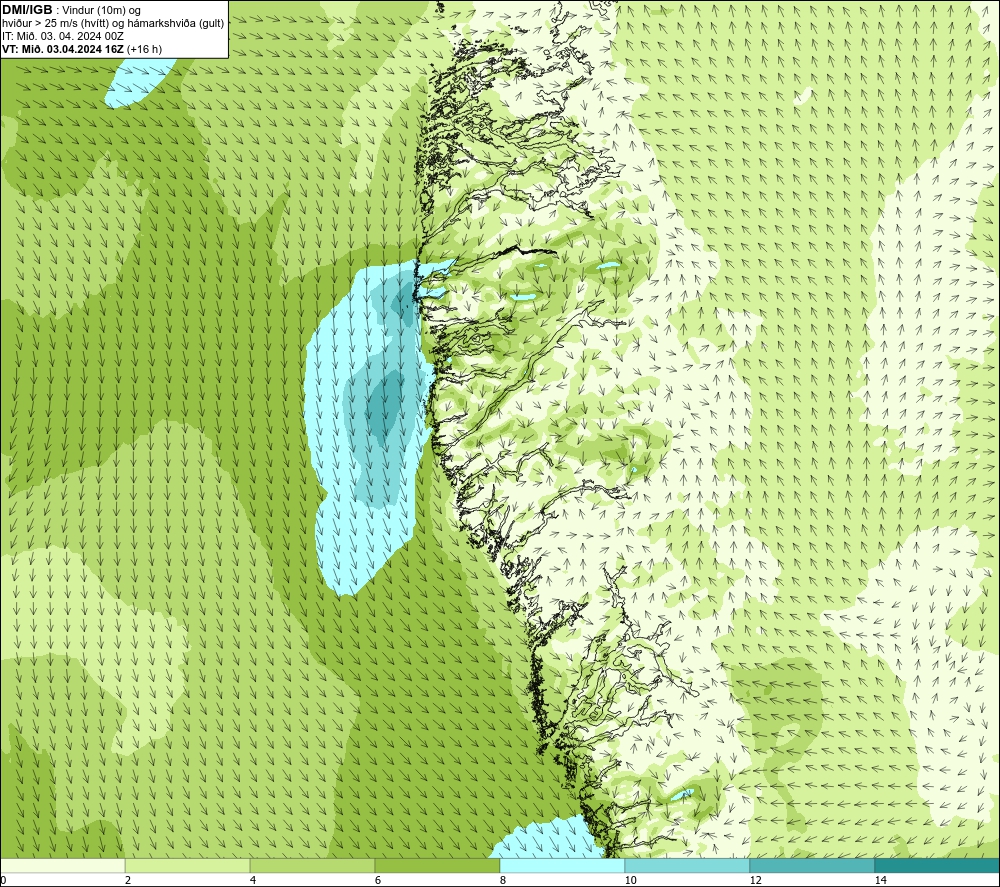1000x887 pixels.
Task: Click the '4' scale label
Action: pyautogui.click(x=253, y=880)
